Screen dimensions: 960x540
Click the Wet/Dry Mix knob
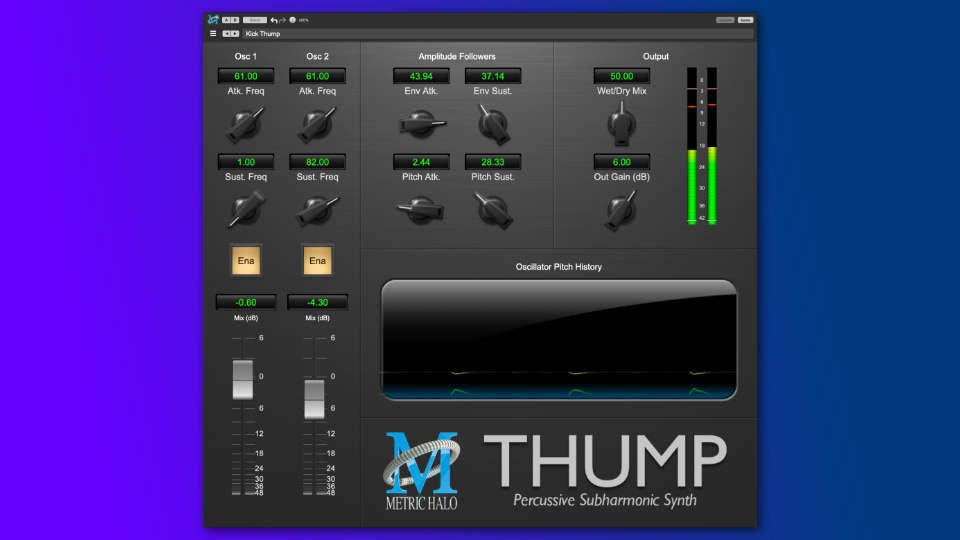point(621,124)
